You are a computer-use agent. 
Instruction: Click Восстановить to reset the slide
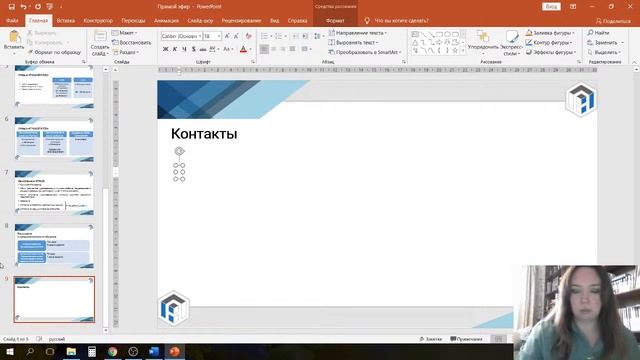tap(131, 42)
